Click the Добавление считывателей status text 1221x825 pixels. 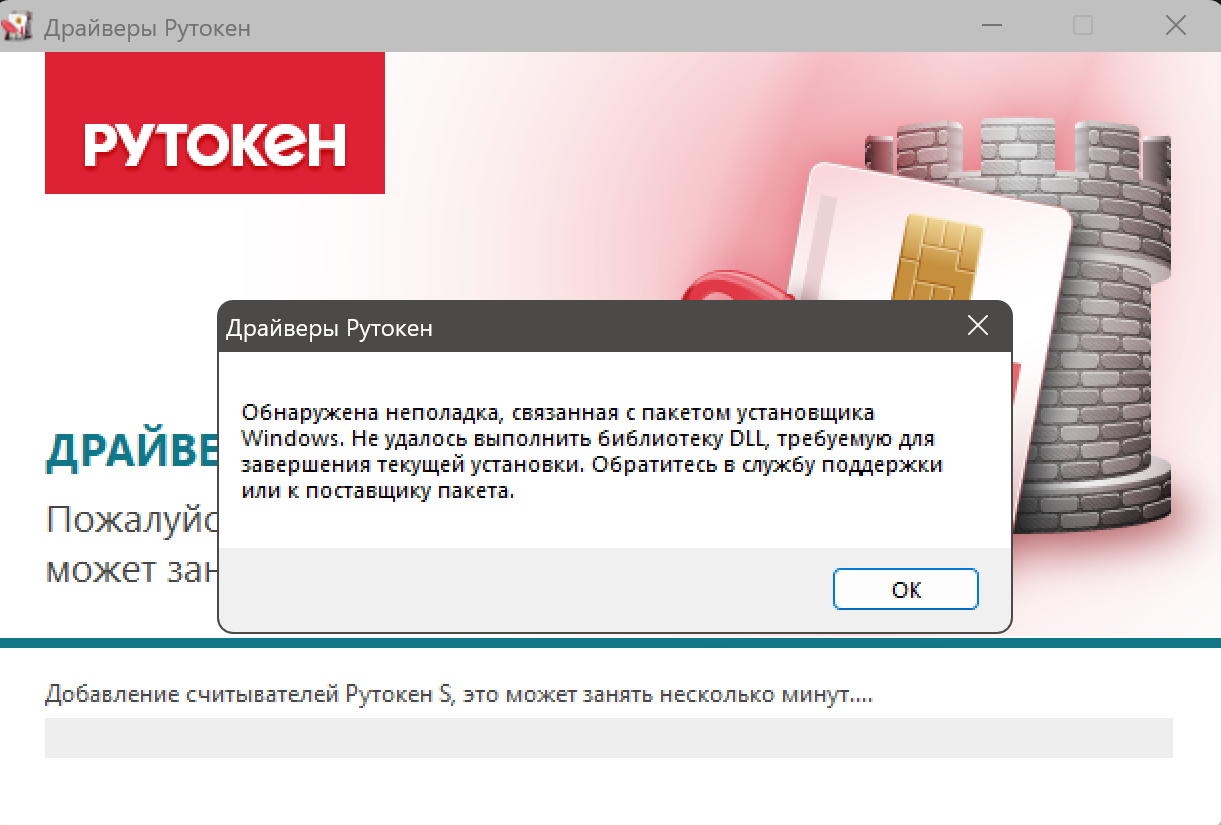(x=459, y=694)
